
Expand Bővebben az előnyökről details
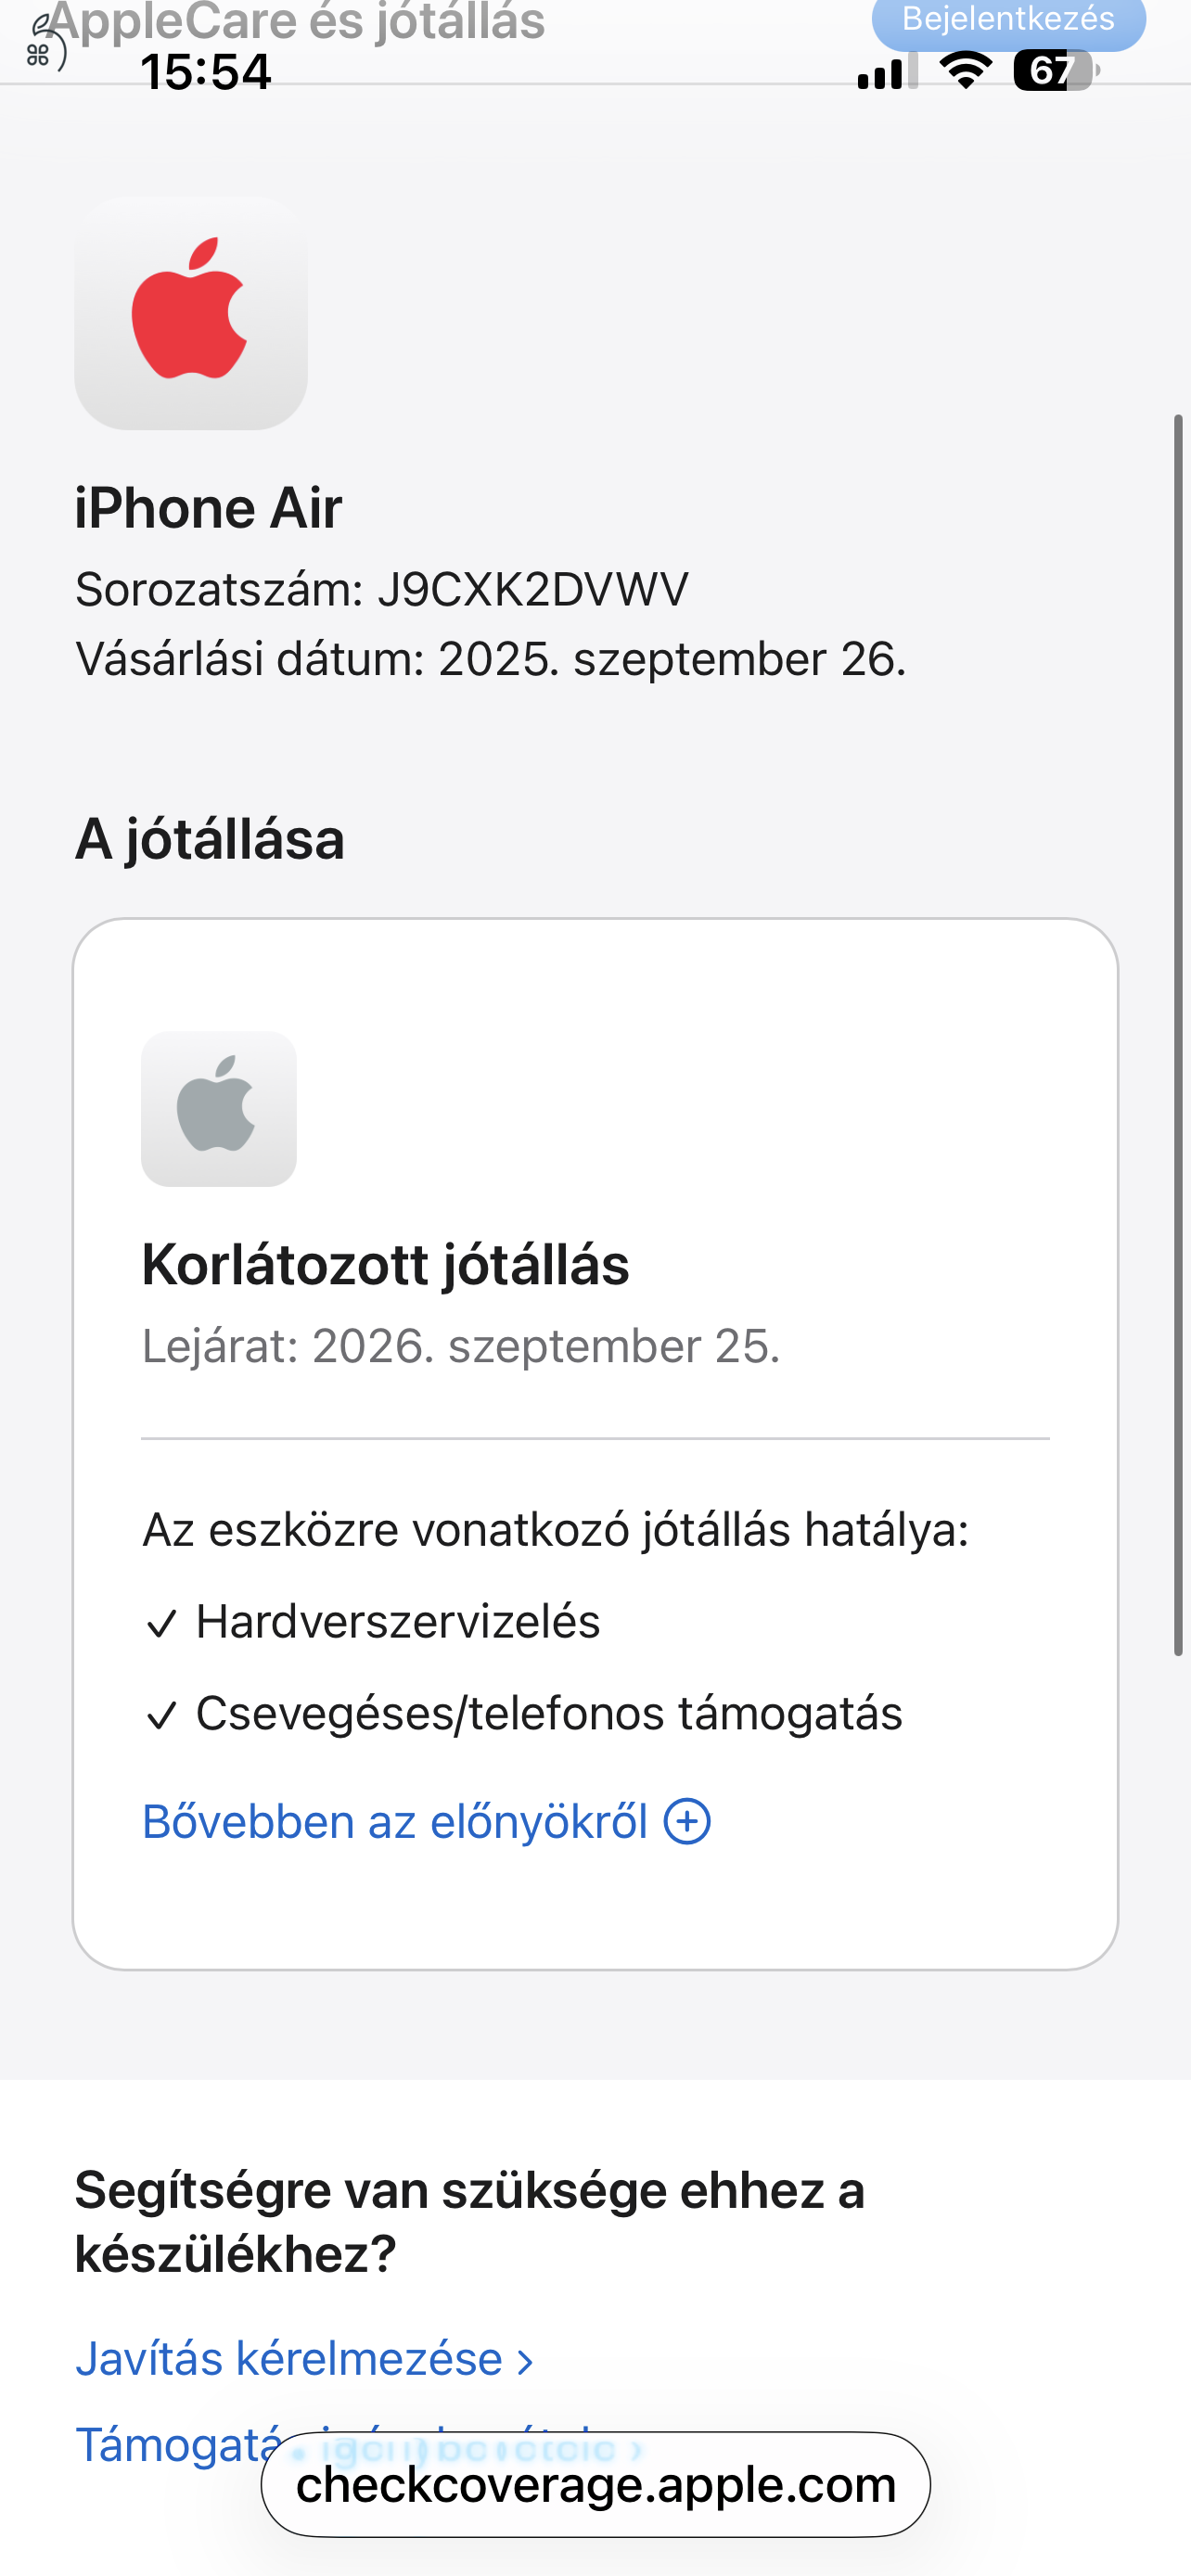pos(396,1821)
